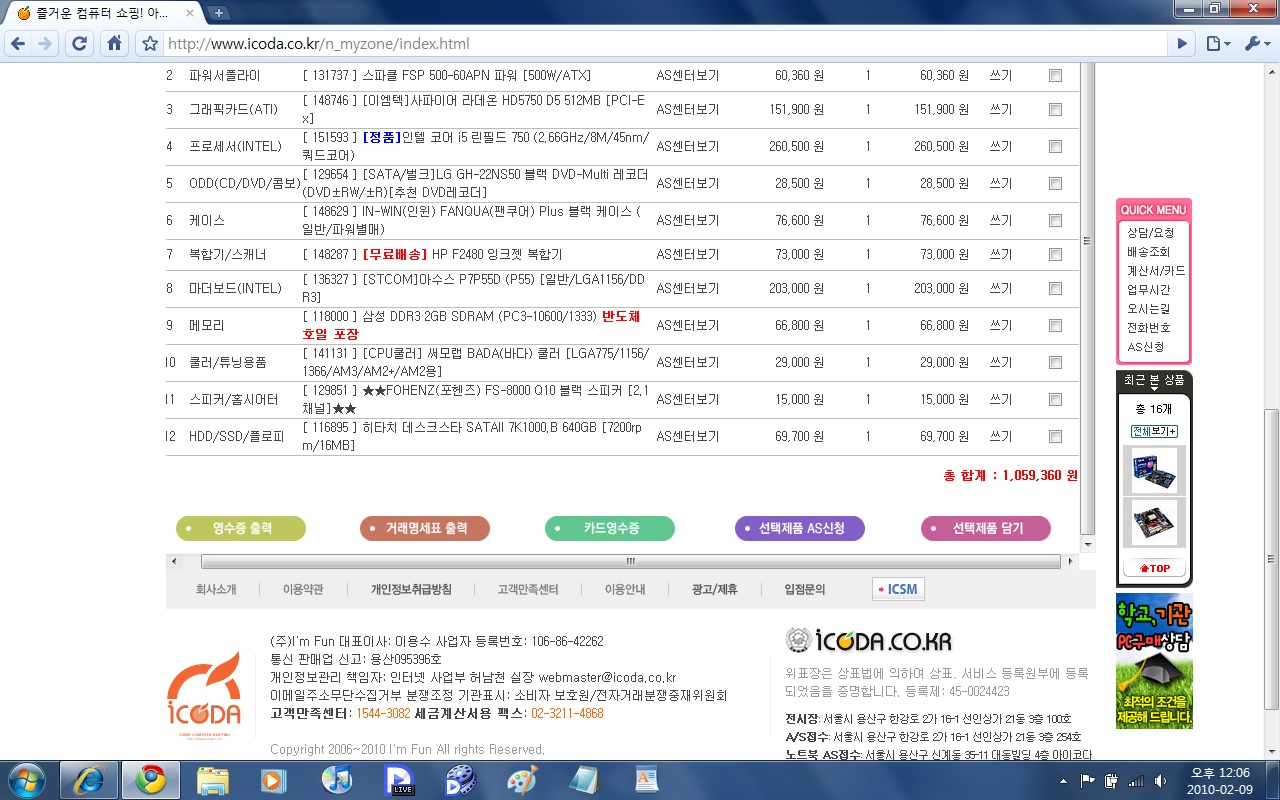Open Paint palette taskbar icon

[522, 779]
